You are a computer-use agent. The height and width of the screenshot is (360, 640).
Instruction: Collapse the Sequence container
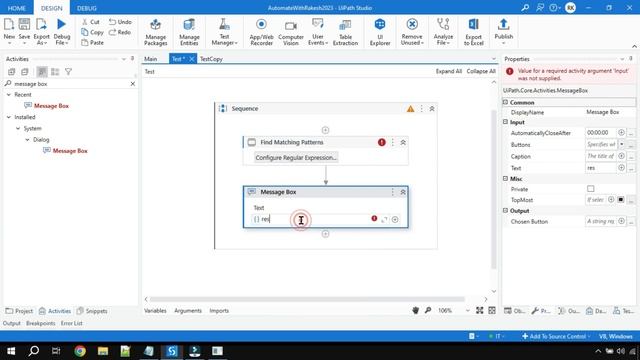click(432, 109)
